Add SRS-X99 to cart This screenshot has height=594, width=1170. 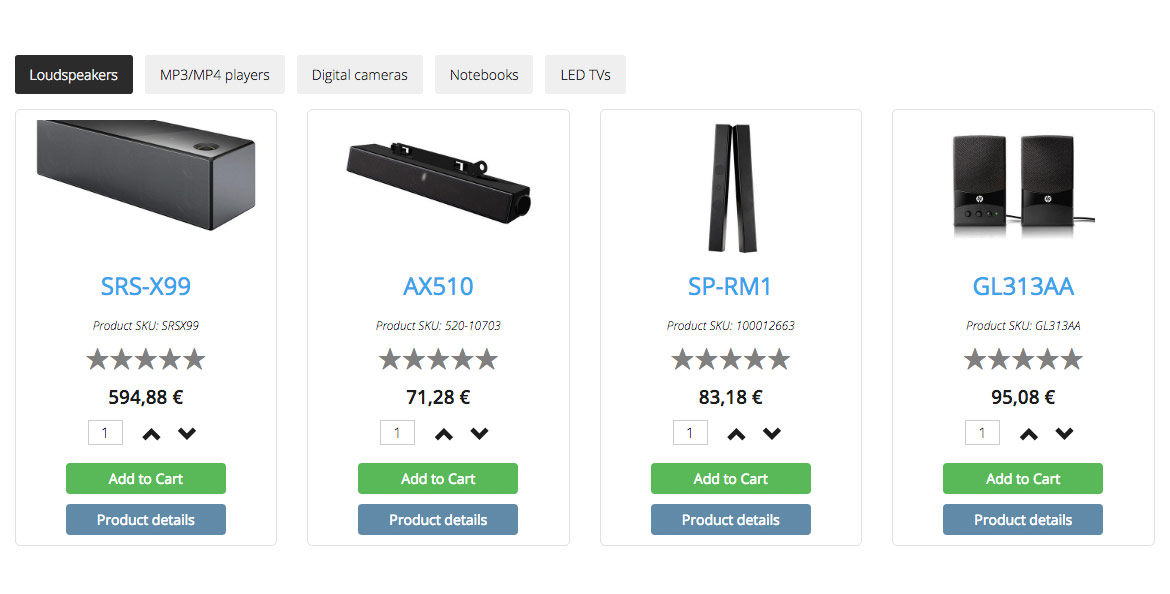point(146,479)
